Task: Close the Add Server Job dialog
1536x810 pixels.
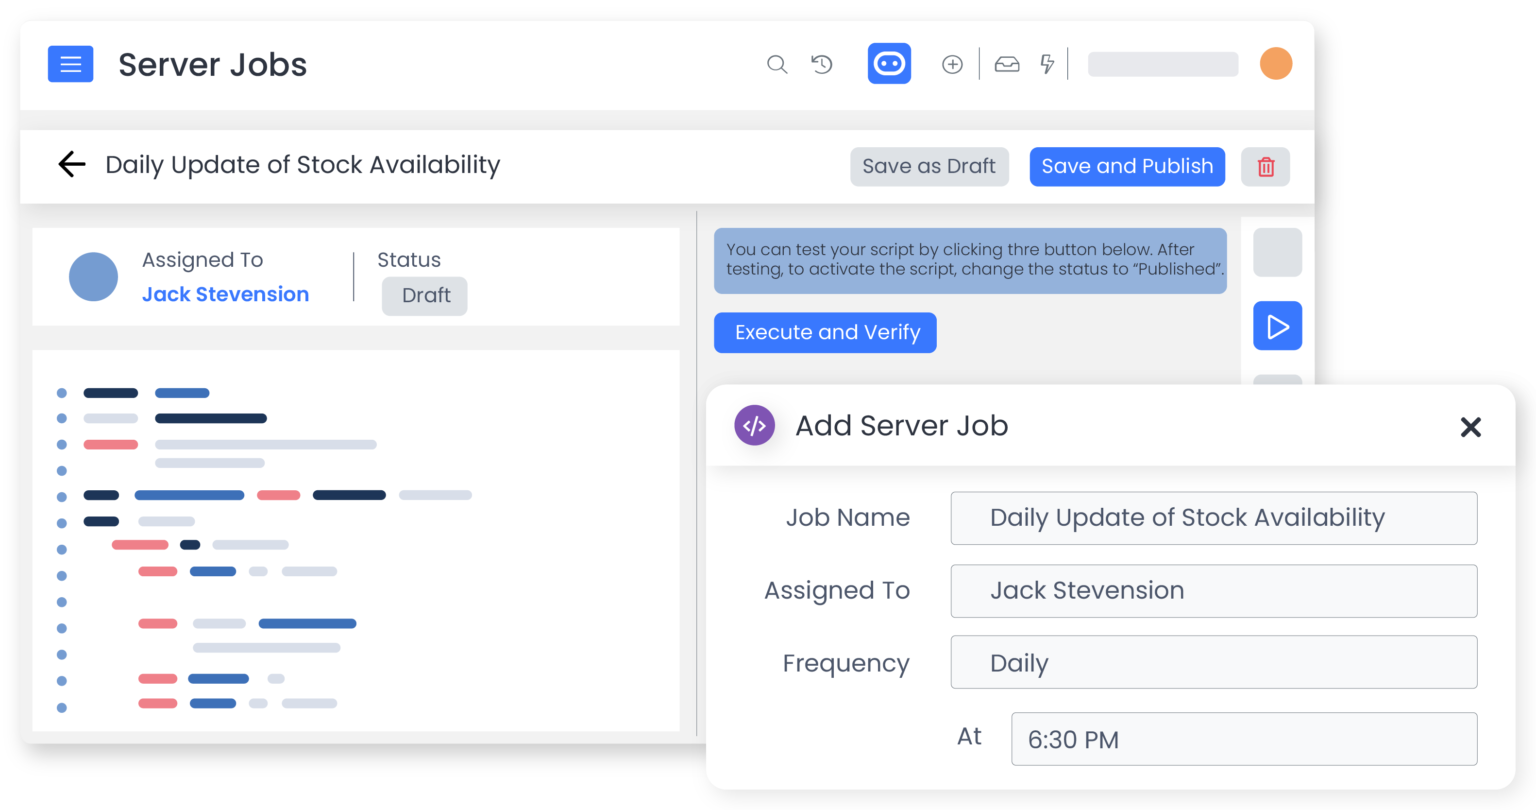Action: click(x=1471, y=427)
